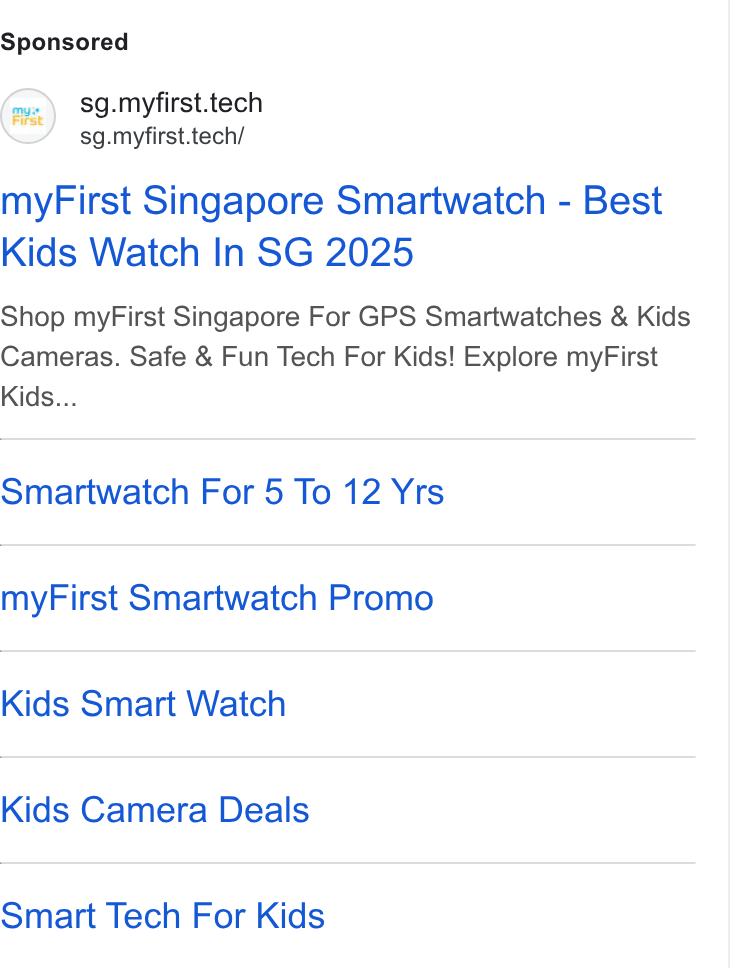Viewport: 730px width, 968px height.
Task: Click the truncated 'Kids...' description ending
Action: pyautogui.click(x=38, y=397)
